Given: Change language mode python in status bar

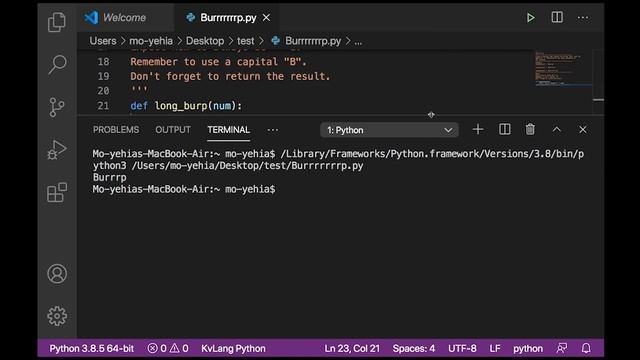Looking at the screenshot, I should (x=528, y=349).
